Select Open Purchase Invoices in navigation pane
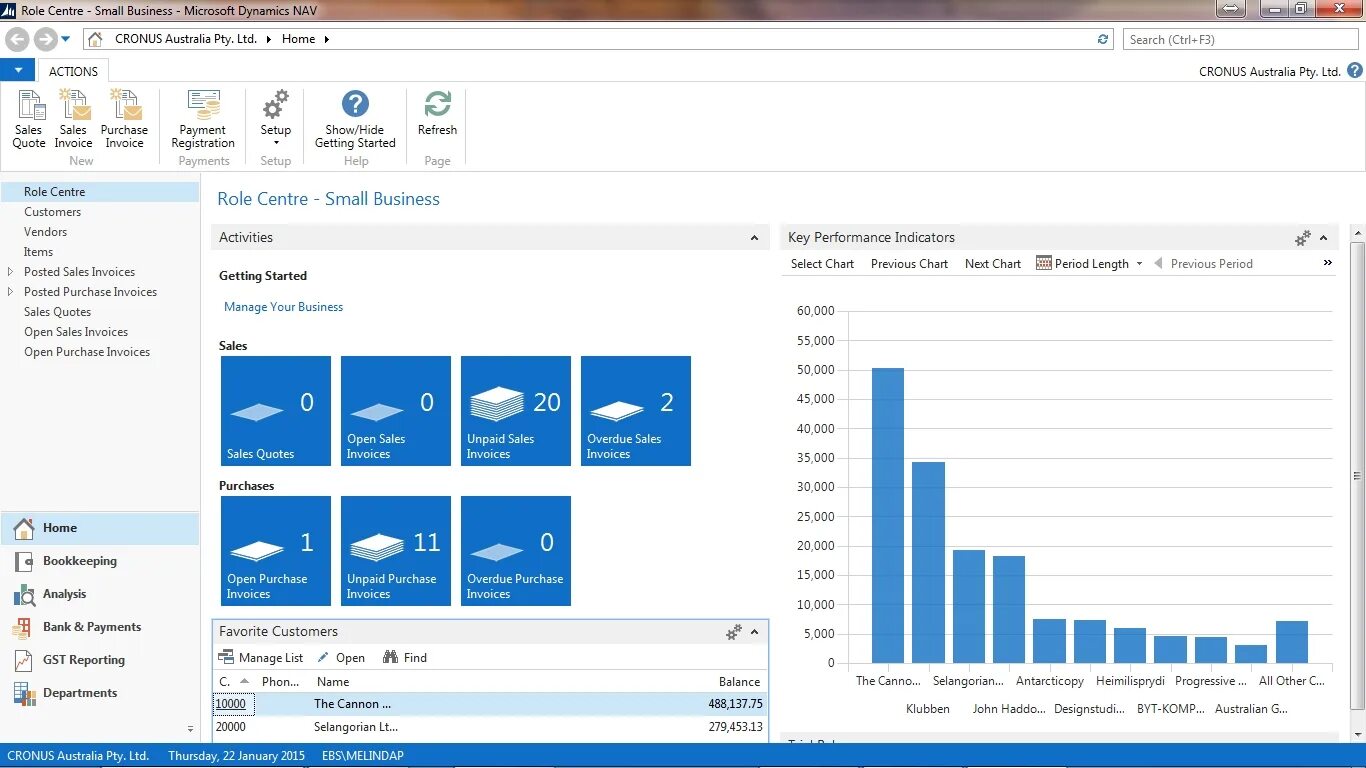This screenshot has height=768, width=1366. pyautogui.click(x=87, y=352)
